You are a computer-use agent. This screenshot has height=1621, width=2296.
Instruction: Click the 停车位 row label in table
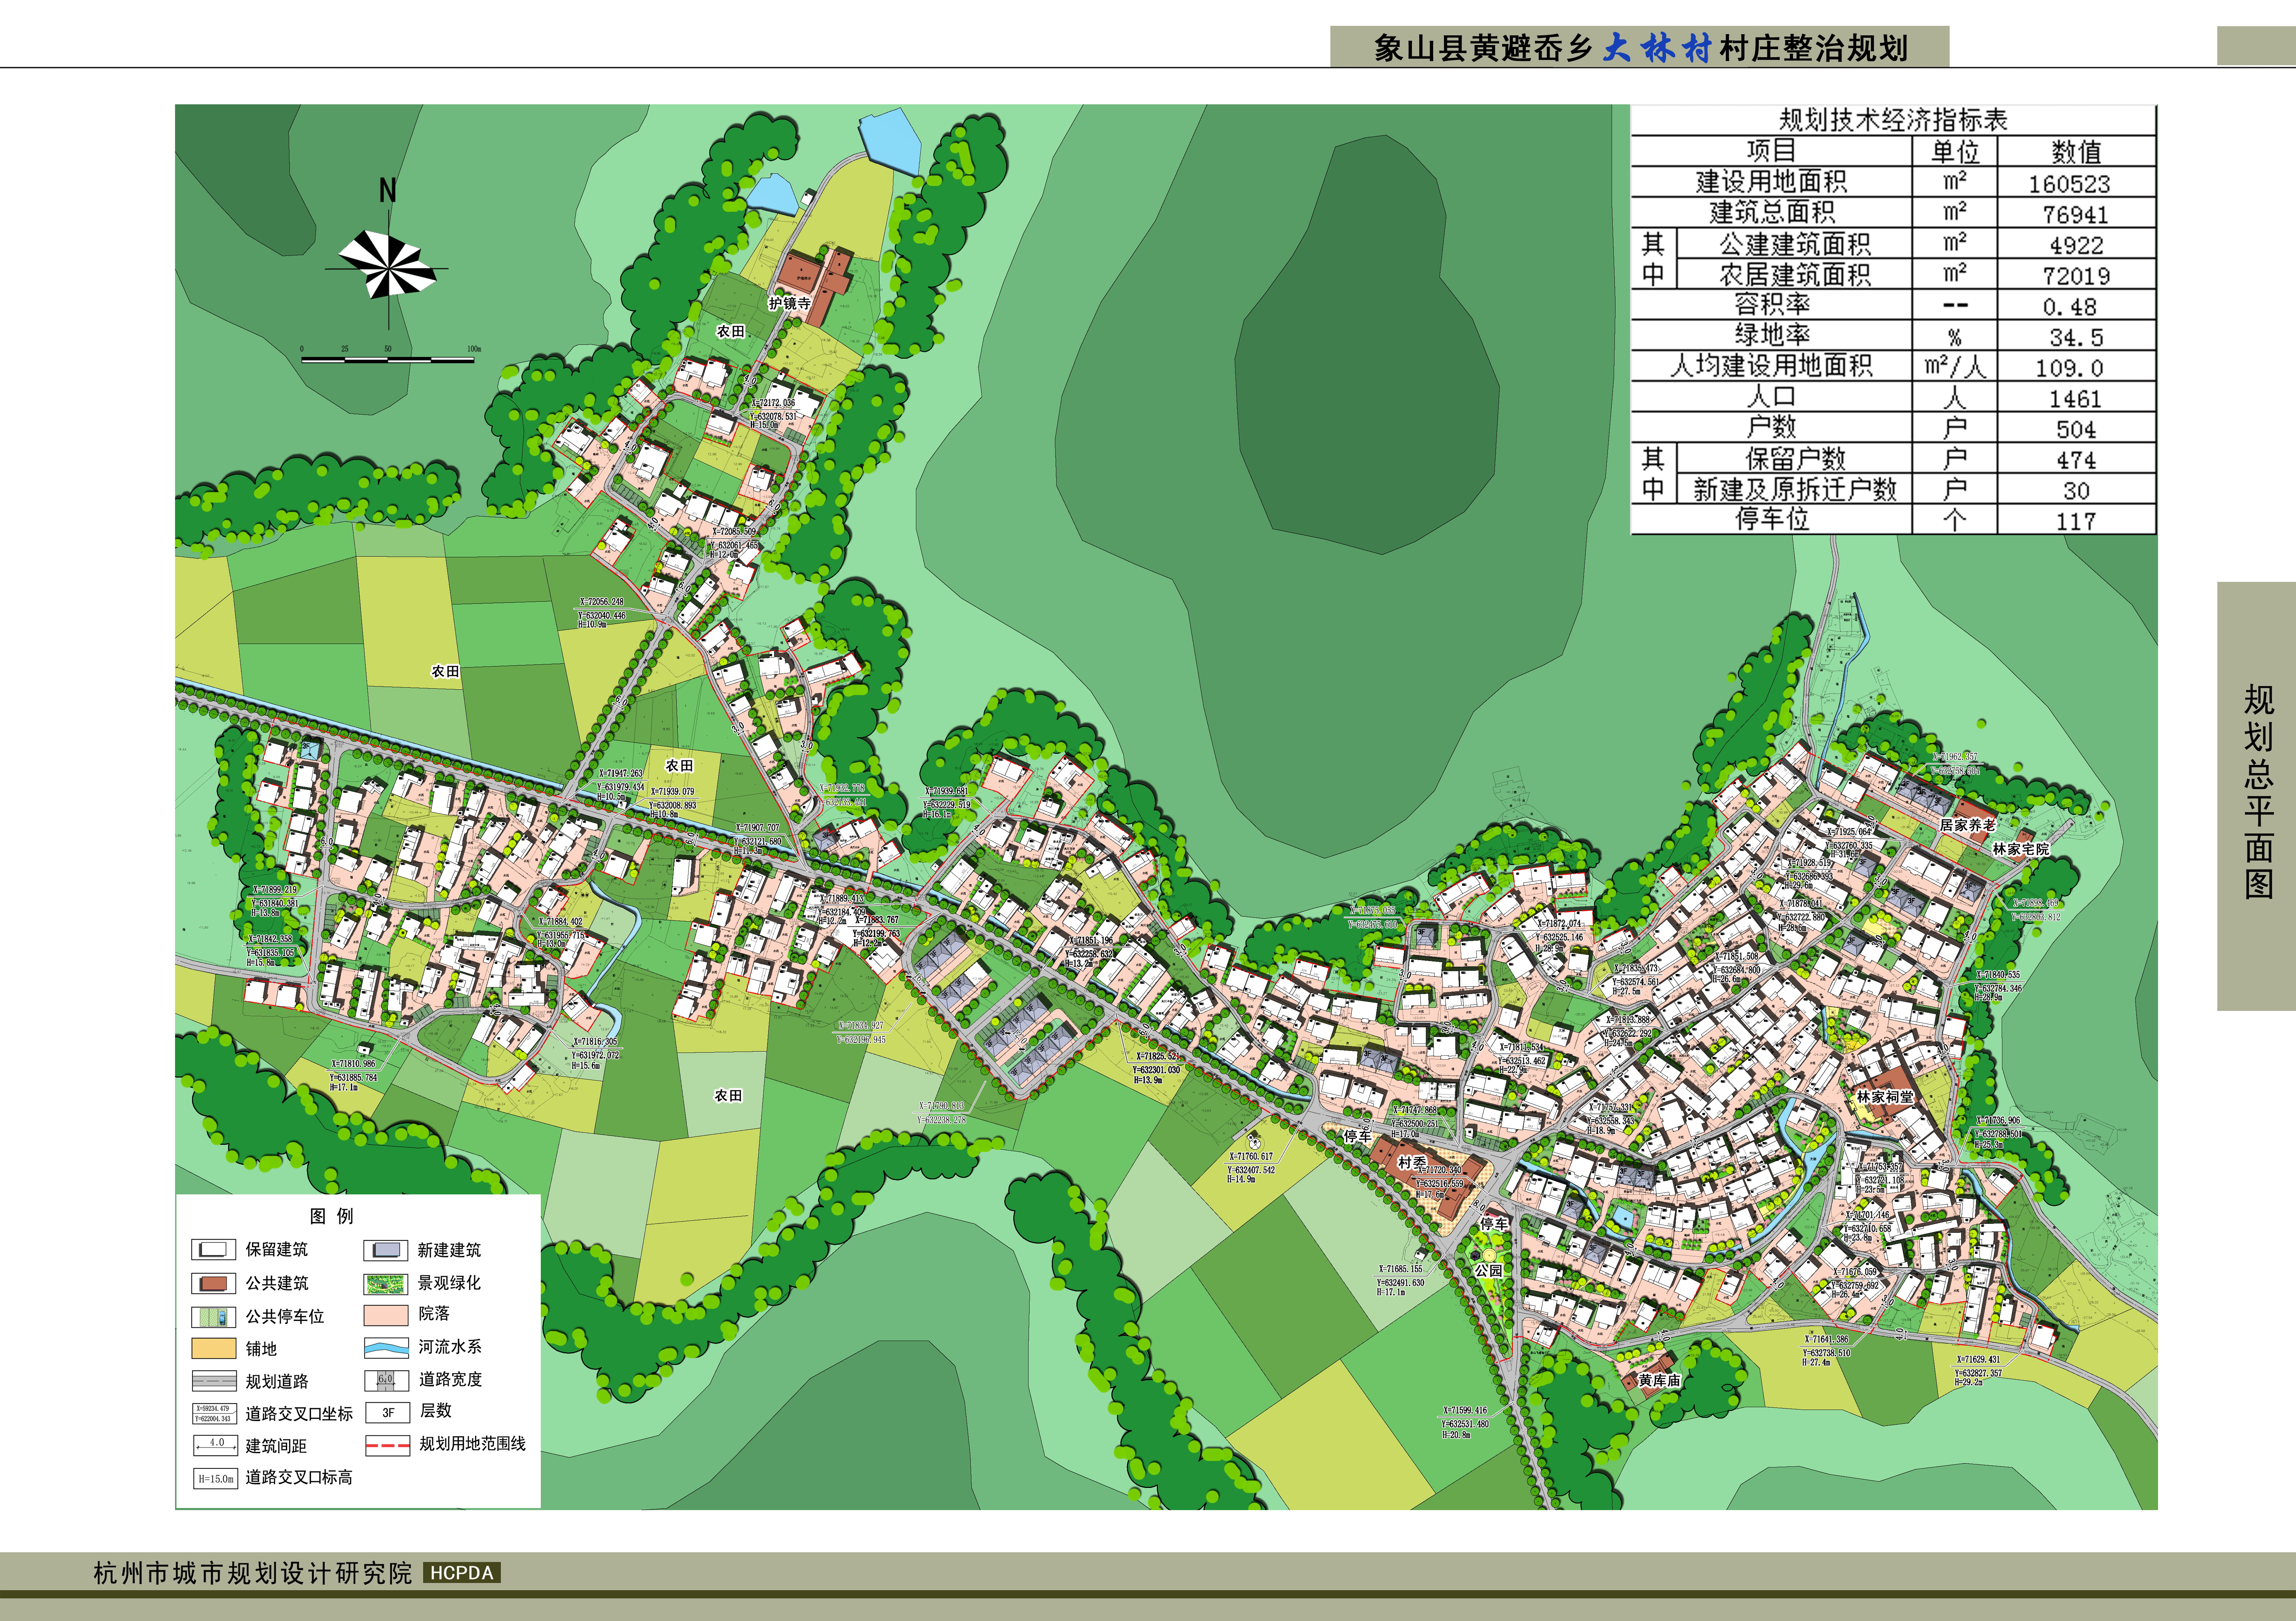1771,519
